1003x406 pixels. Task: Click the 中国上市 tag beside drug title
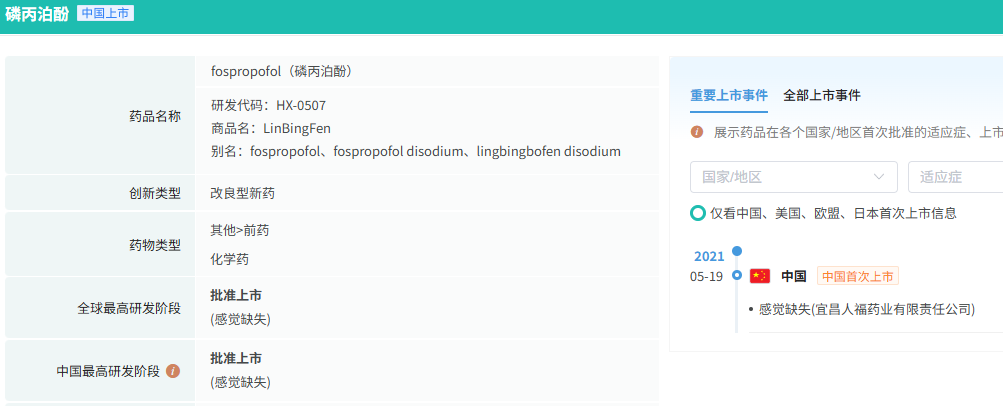click(x=105, y=14)
